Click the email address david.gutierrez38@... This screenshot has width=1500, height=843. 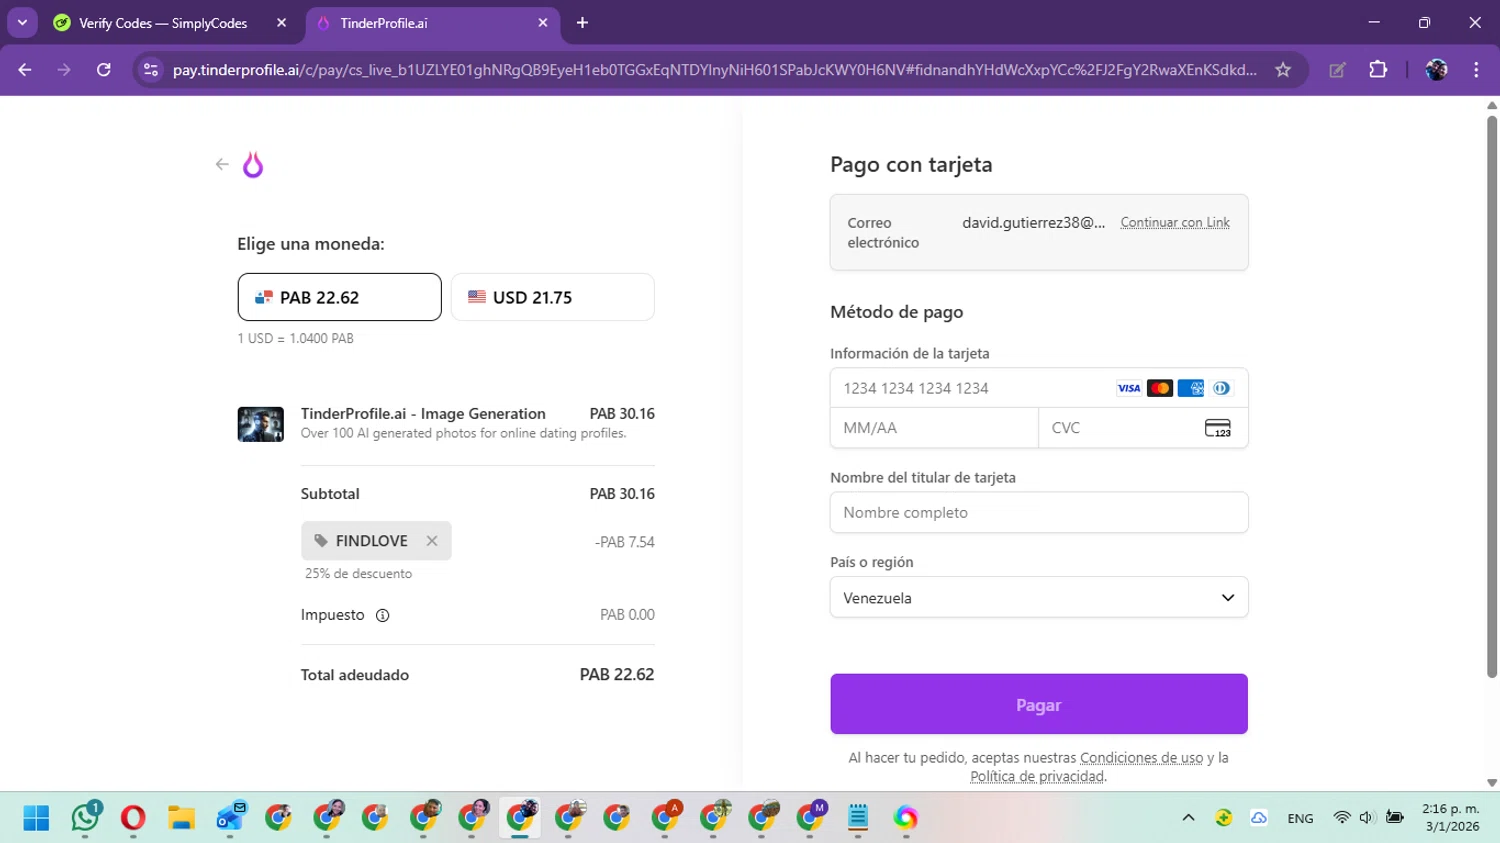pyautogui.click(x=1034, y=222)
